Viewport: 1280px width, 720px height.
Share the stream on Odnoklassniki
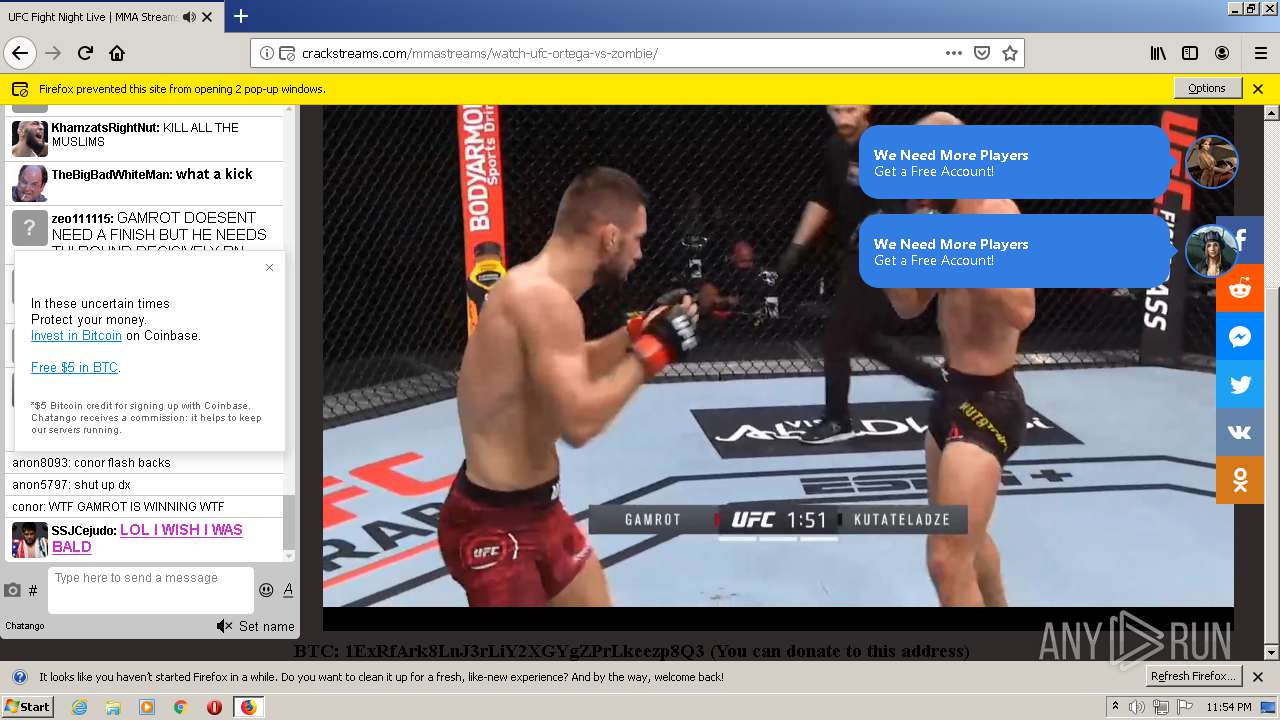coord(1240,481)
